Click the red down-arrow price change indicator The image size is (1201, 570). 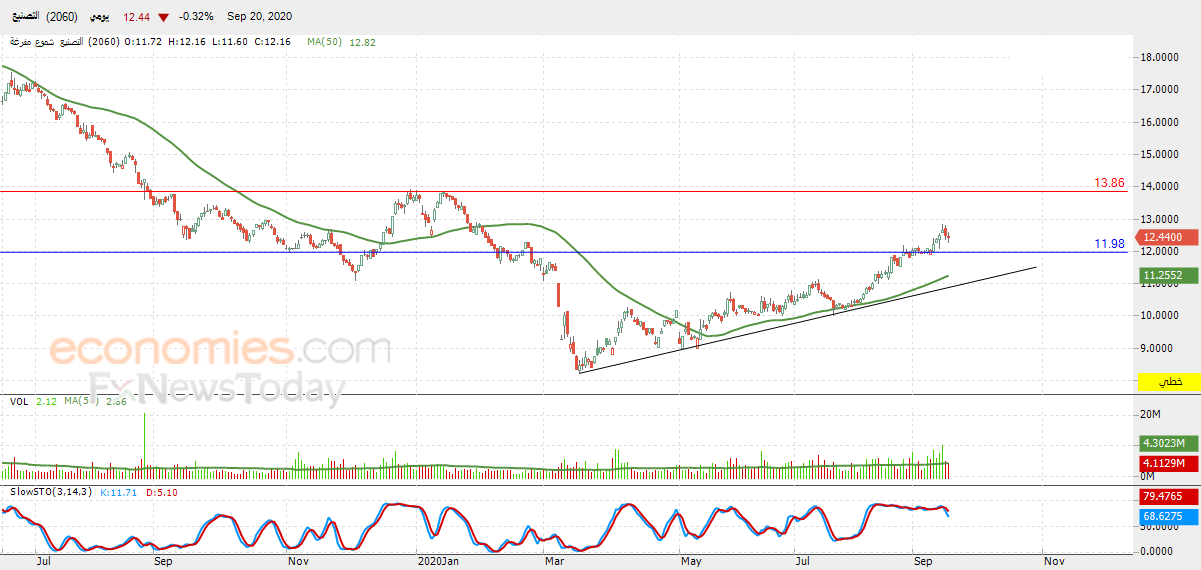pos(163,18)
